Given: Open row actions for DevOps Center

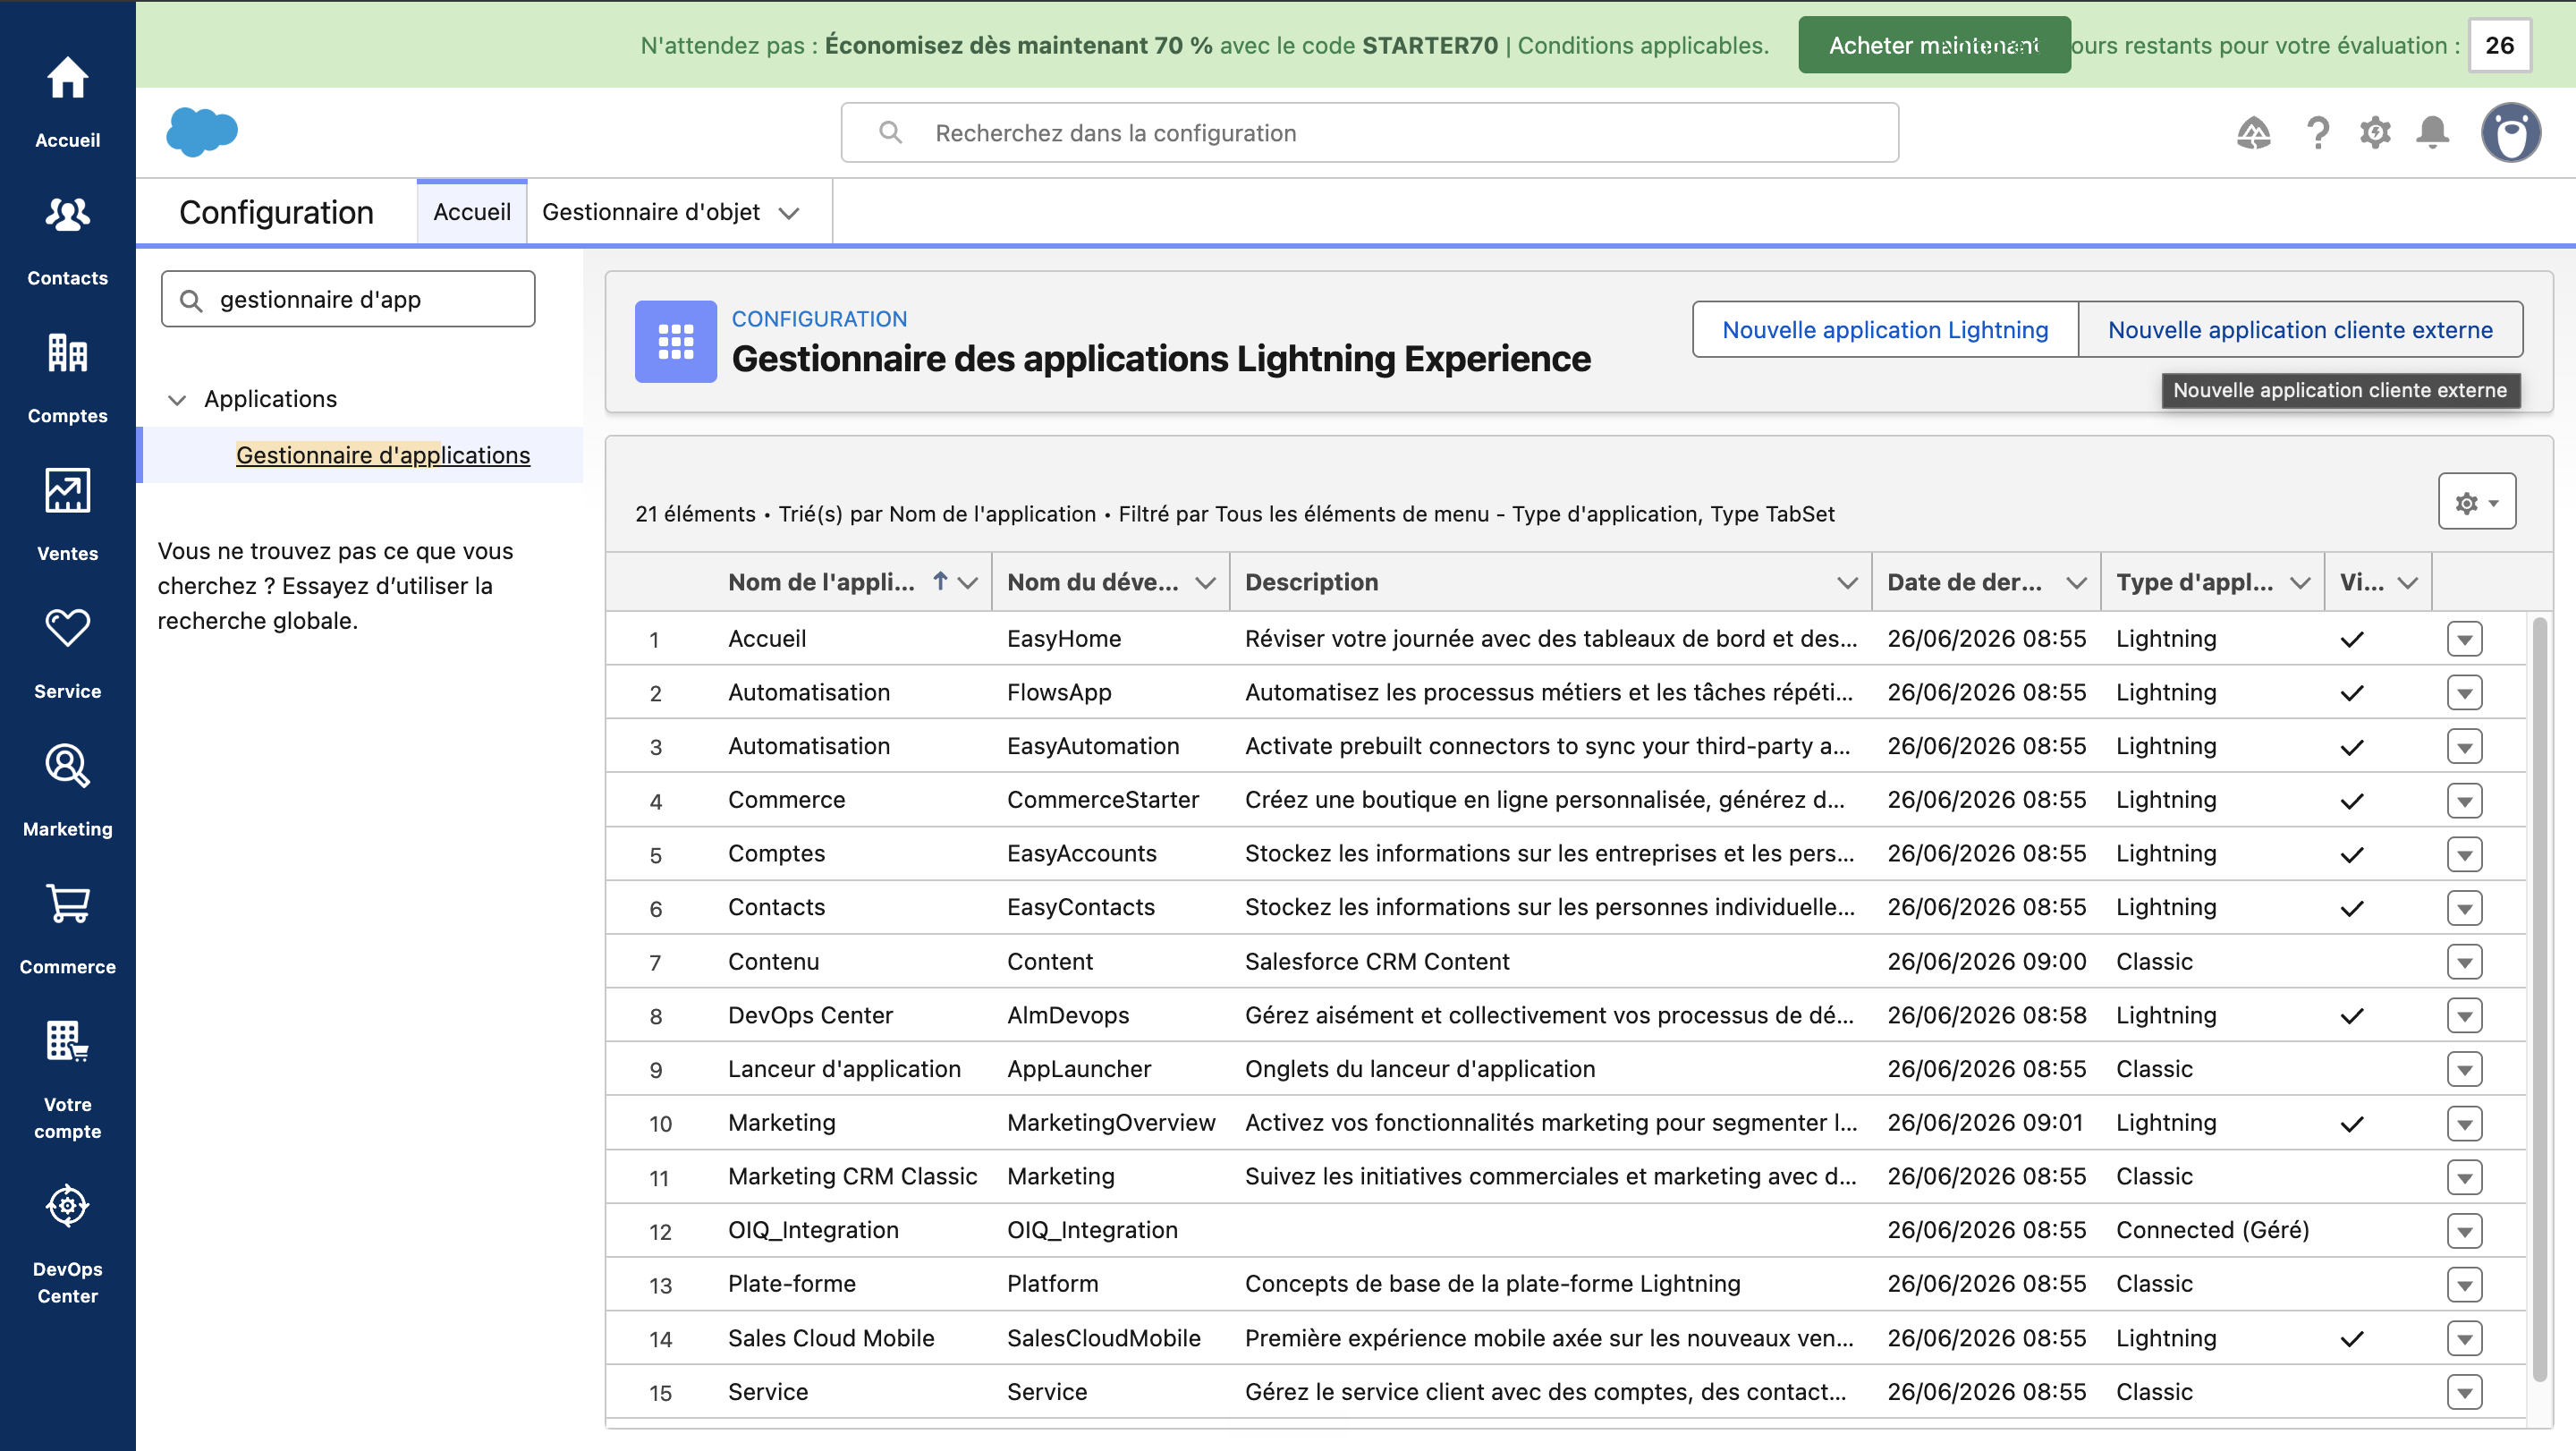Looking at the screenshot, I should 2464,1015.
